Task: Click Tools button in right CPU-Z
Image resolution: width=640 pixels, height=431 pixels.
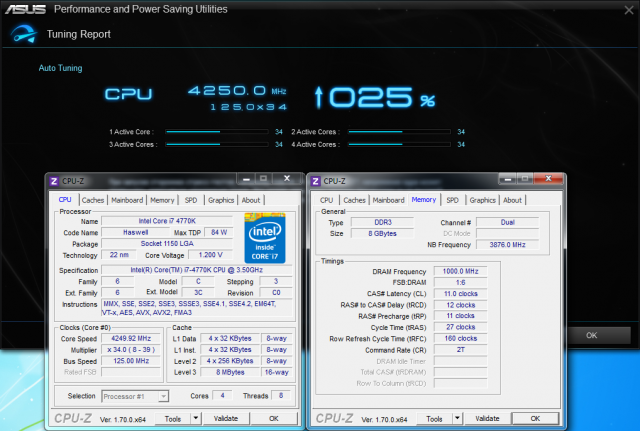Action: [434, 419]
